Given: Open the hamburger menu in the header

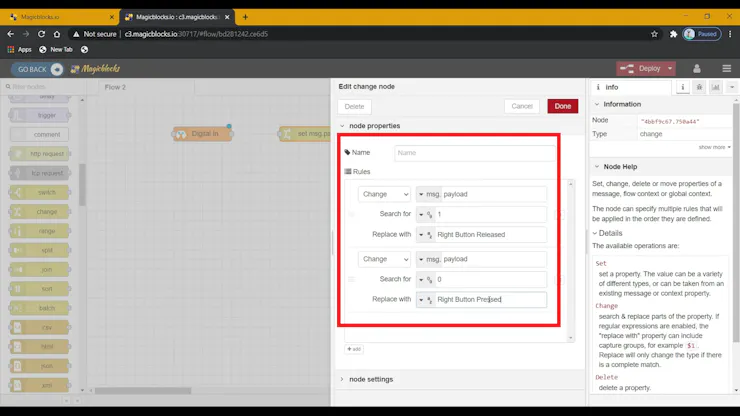Looking at the screenshot, I should [726, 69].
